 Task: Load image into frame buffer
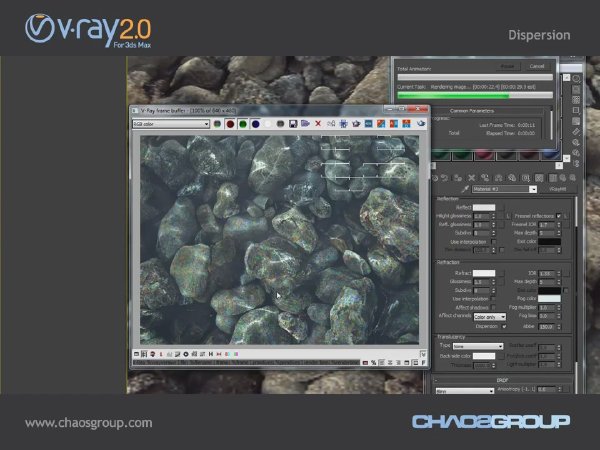tap(305, 124)
